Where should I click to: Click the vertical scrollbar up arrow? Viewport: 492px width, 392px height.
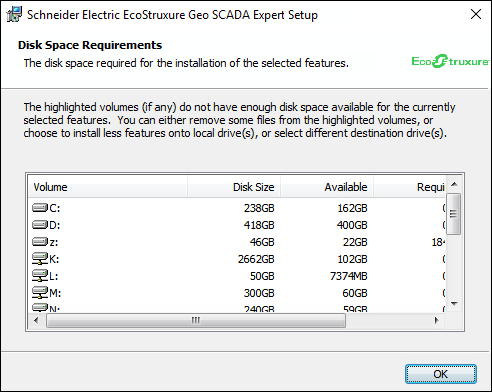[x=454, y=184]
